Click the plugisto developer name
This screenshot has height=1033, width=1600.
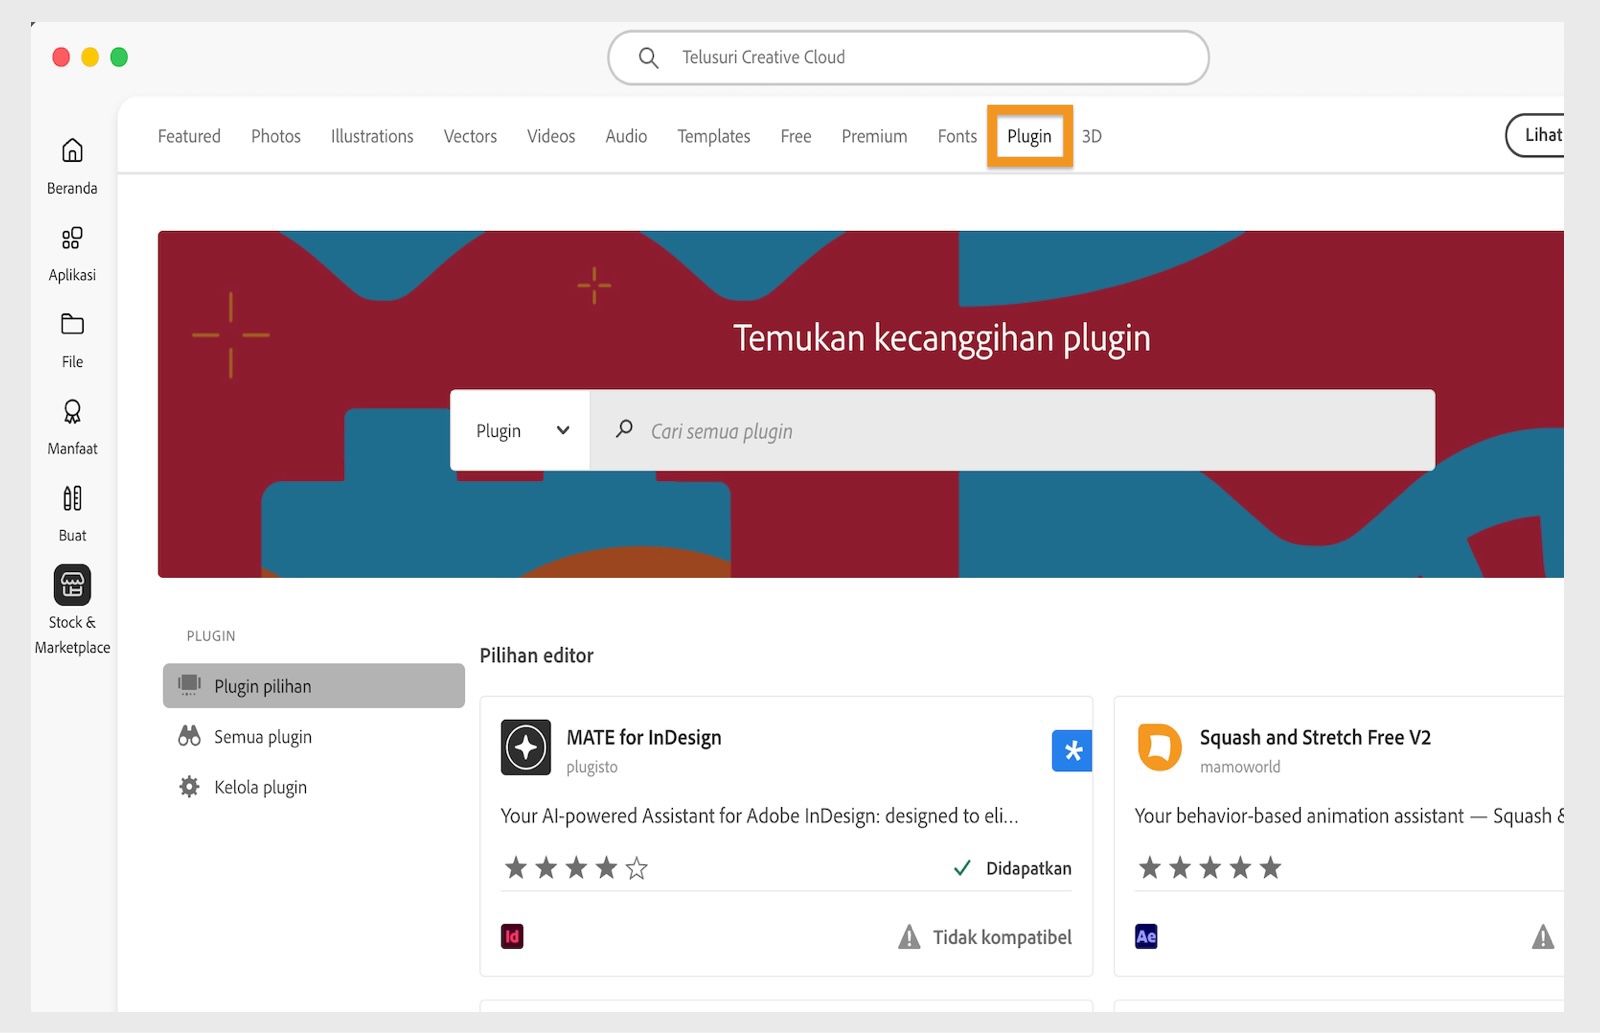592,767
